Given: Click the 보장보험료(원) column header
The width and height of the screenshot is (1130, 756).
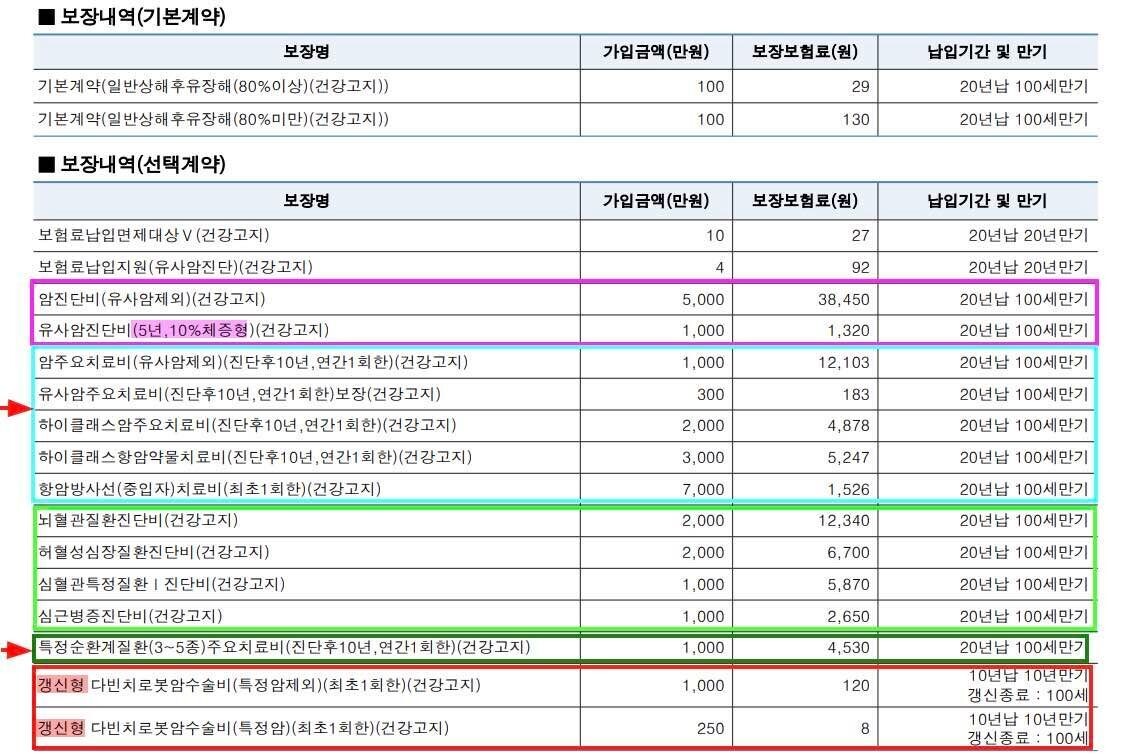Looking at the screenshot, I should point(804,200).
